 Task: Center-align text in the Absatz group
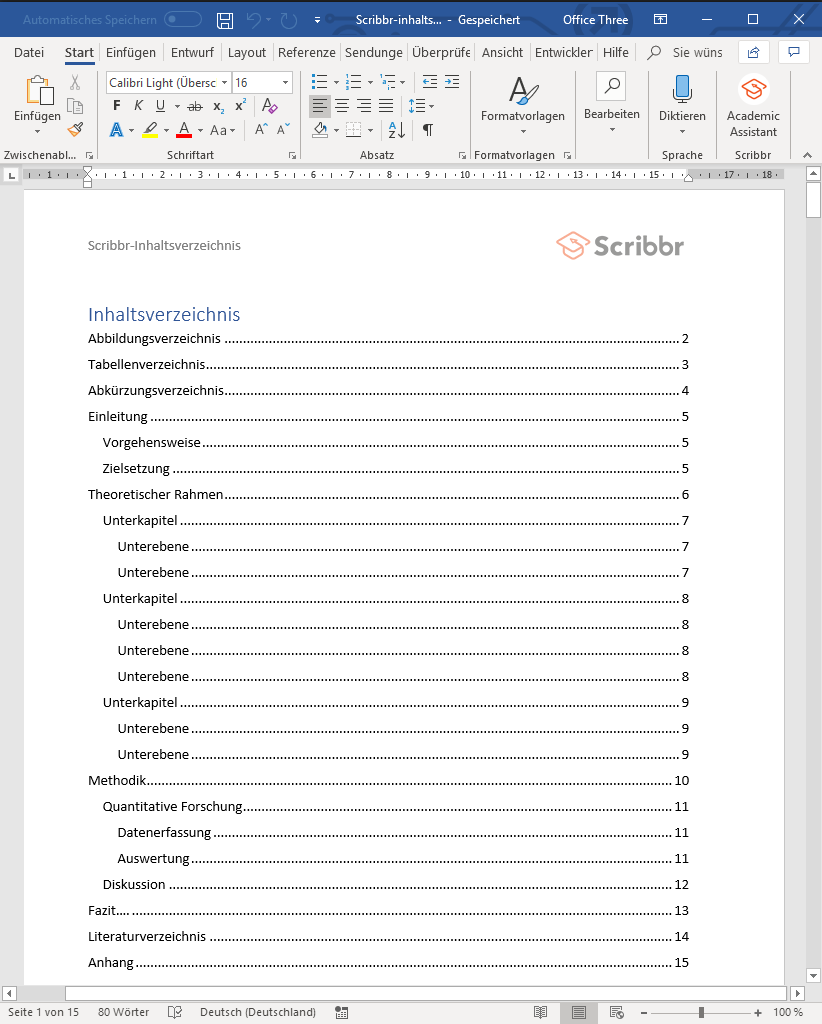342,106
